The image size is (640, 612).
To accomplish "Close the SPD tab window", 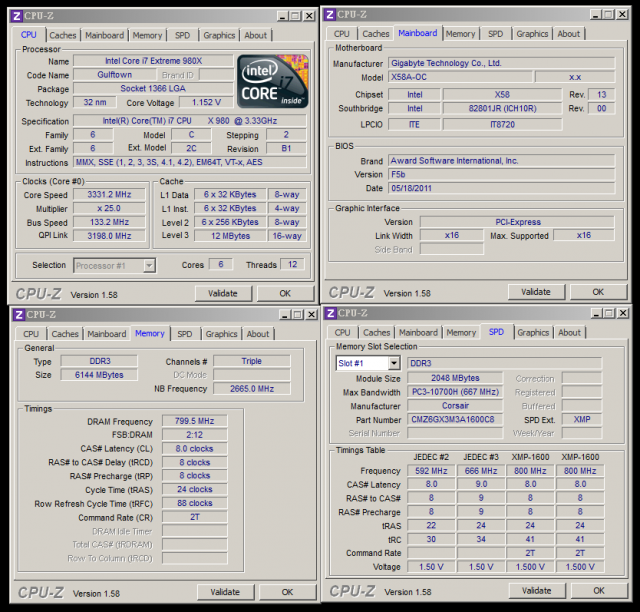I will click(x=623, y=313).
